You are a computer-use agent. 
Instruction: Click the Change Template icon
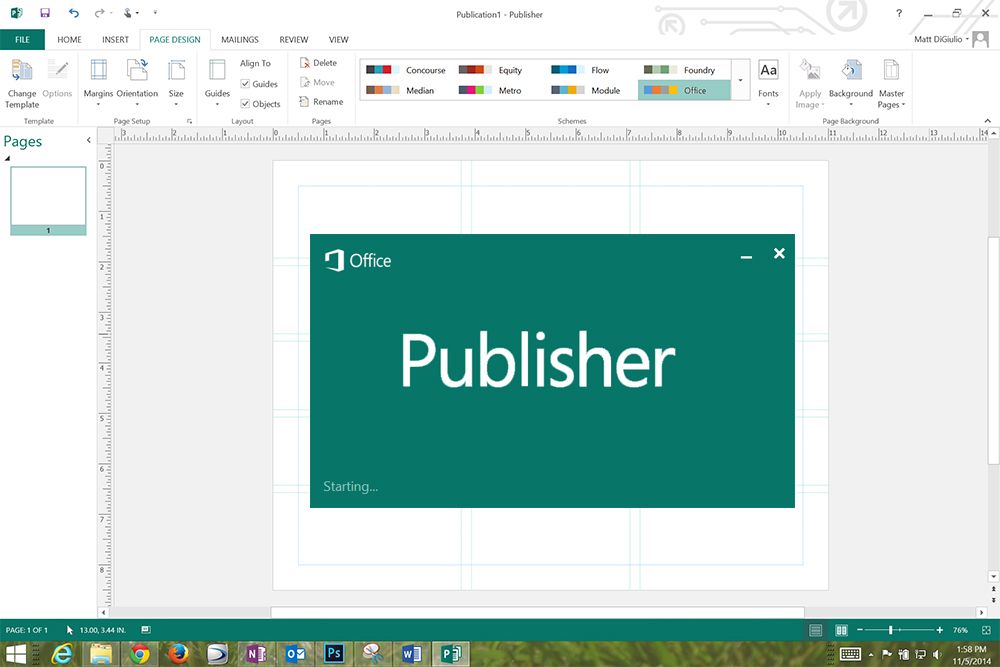click(x=22, y=72)
